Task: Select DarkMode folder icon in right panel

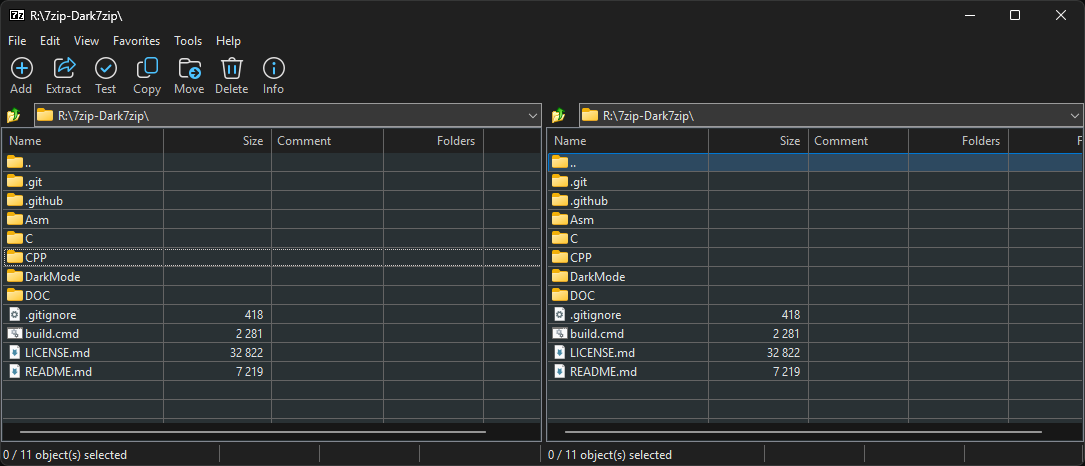Action: 560,276
